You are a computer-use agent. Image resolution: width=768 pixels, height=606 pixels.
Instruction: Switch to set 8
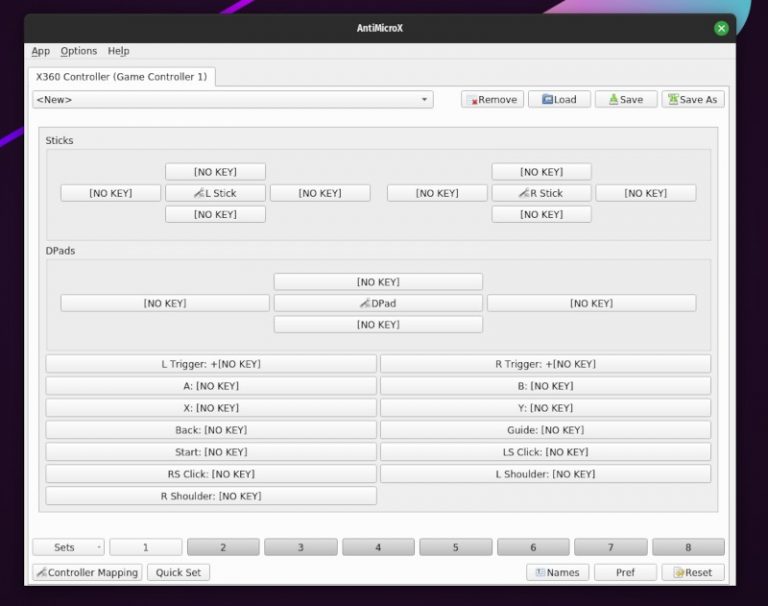click(688, 547)
